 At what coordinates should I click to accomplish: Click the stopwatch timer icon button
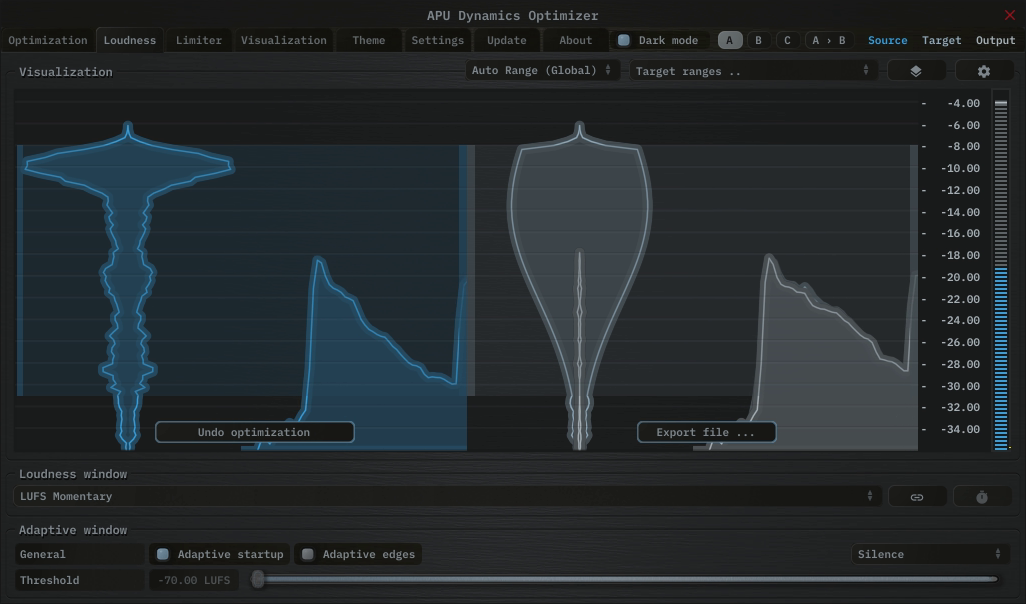[x=982, y=497]
